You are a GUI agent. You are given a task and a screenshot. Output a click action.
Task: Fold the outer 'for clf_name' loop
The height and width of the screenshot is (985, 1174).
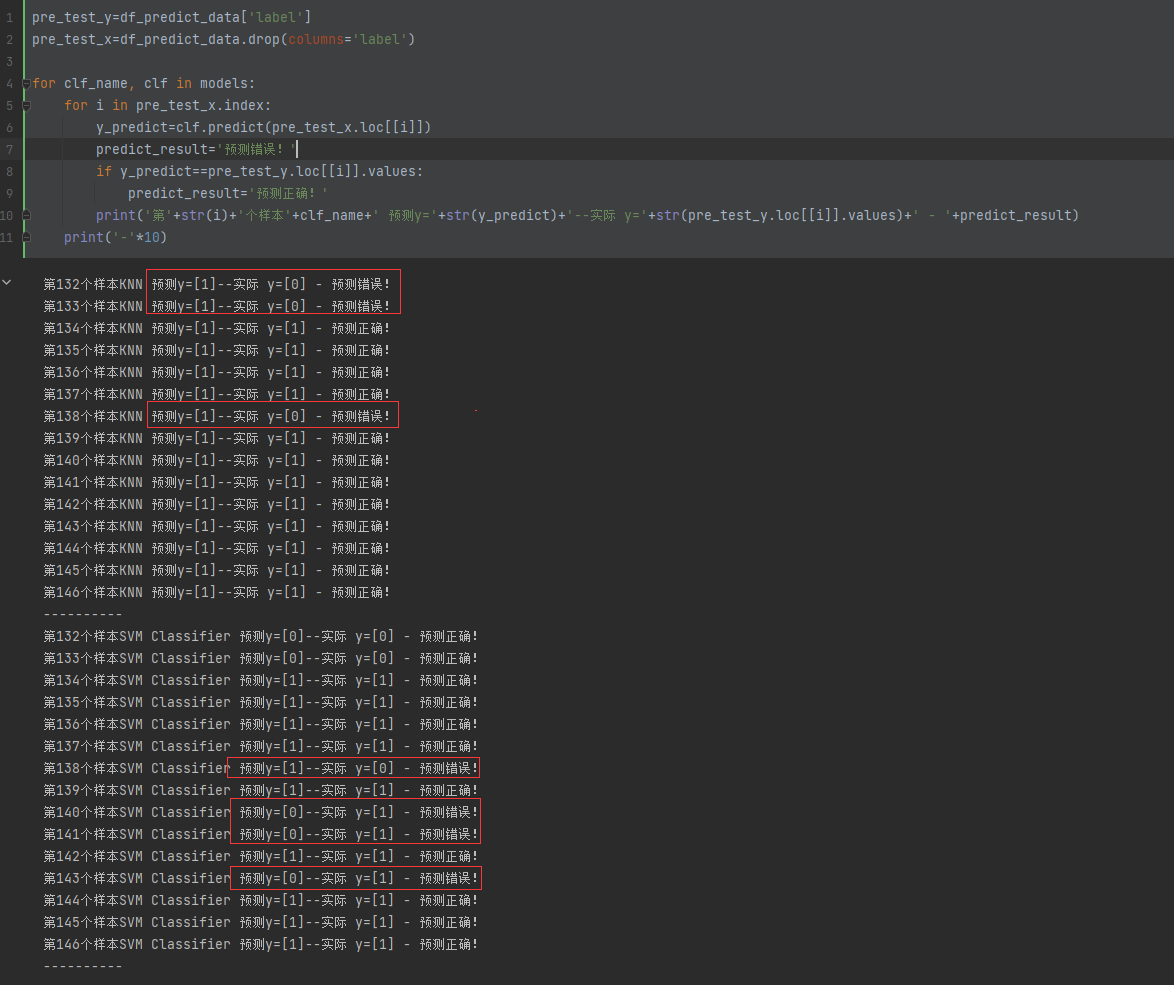click(x=26, y=84)
